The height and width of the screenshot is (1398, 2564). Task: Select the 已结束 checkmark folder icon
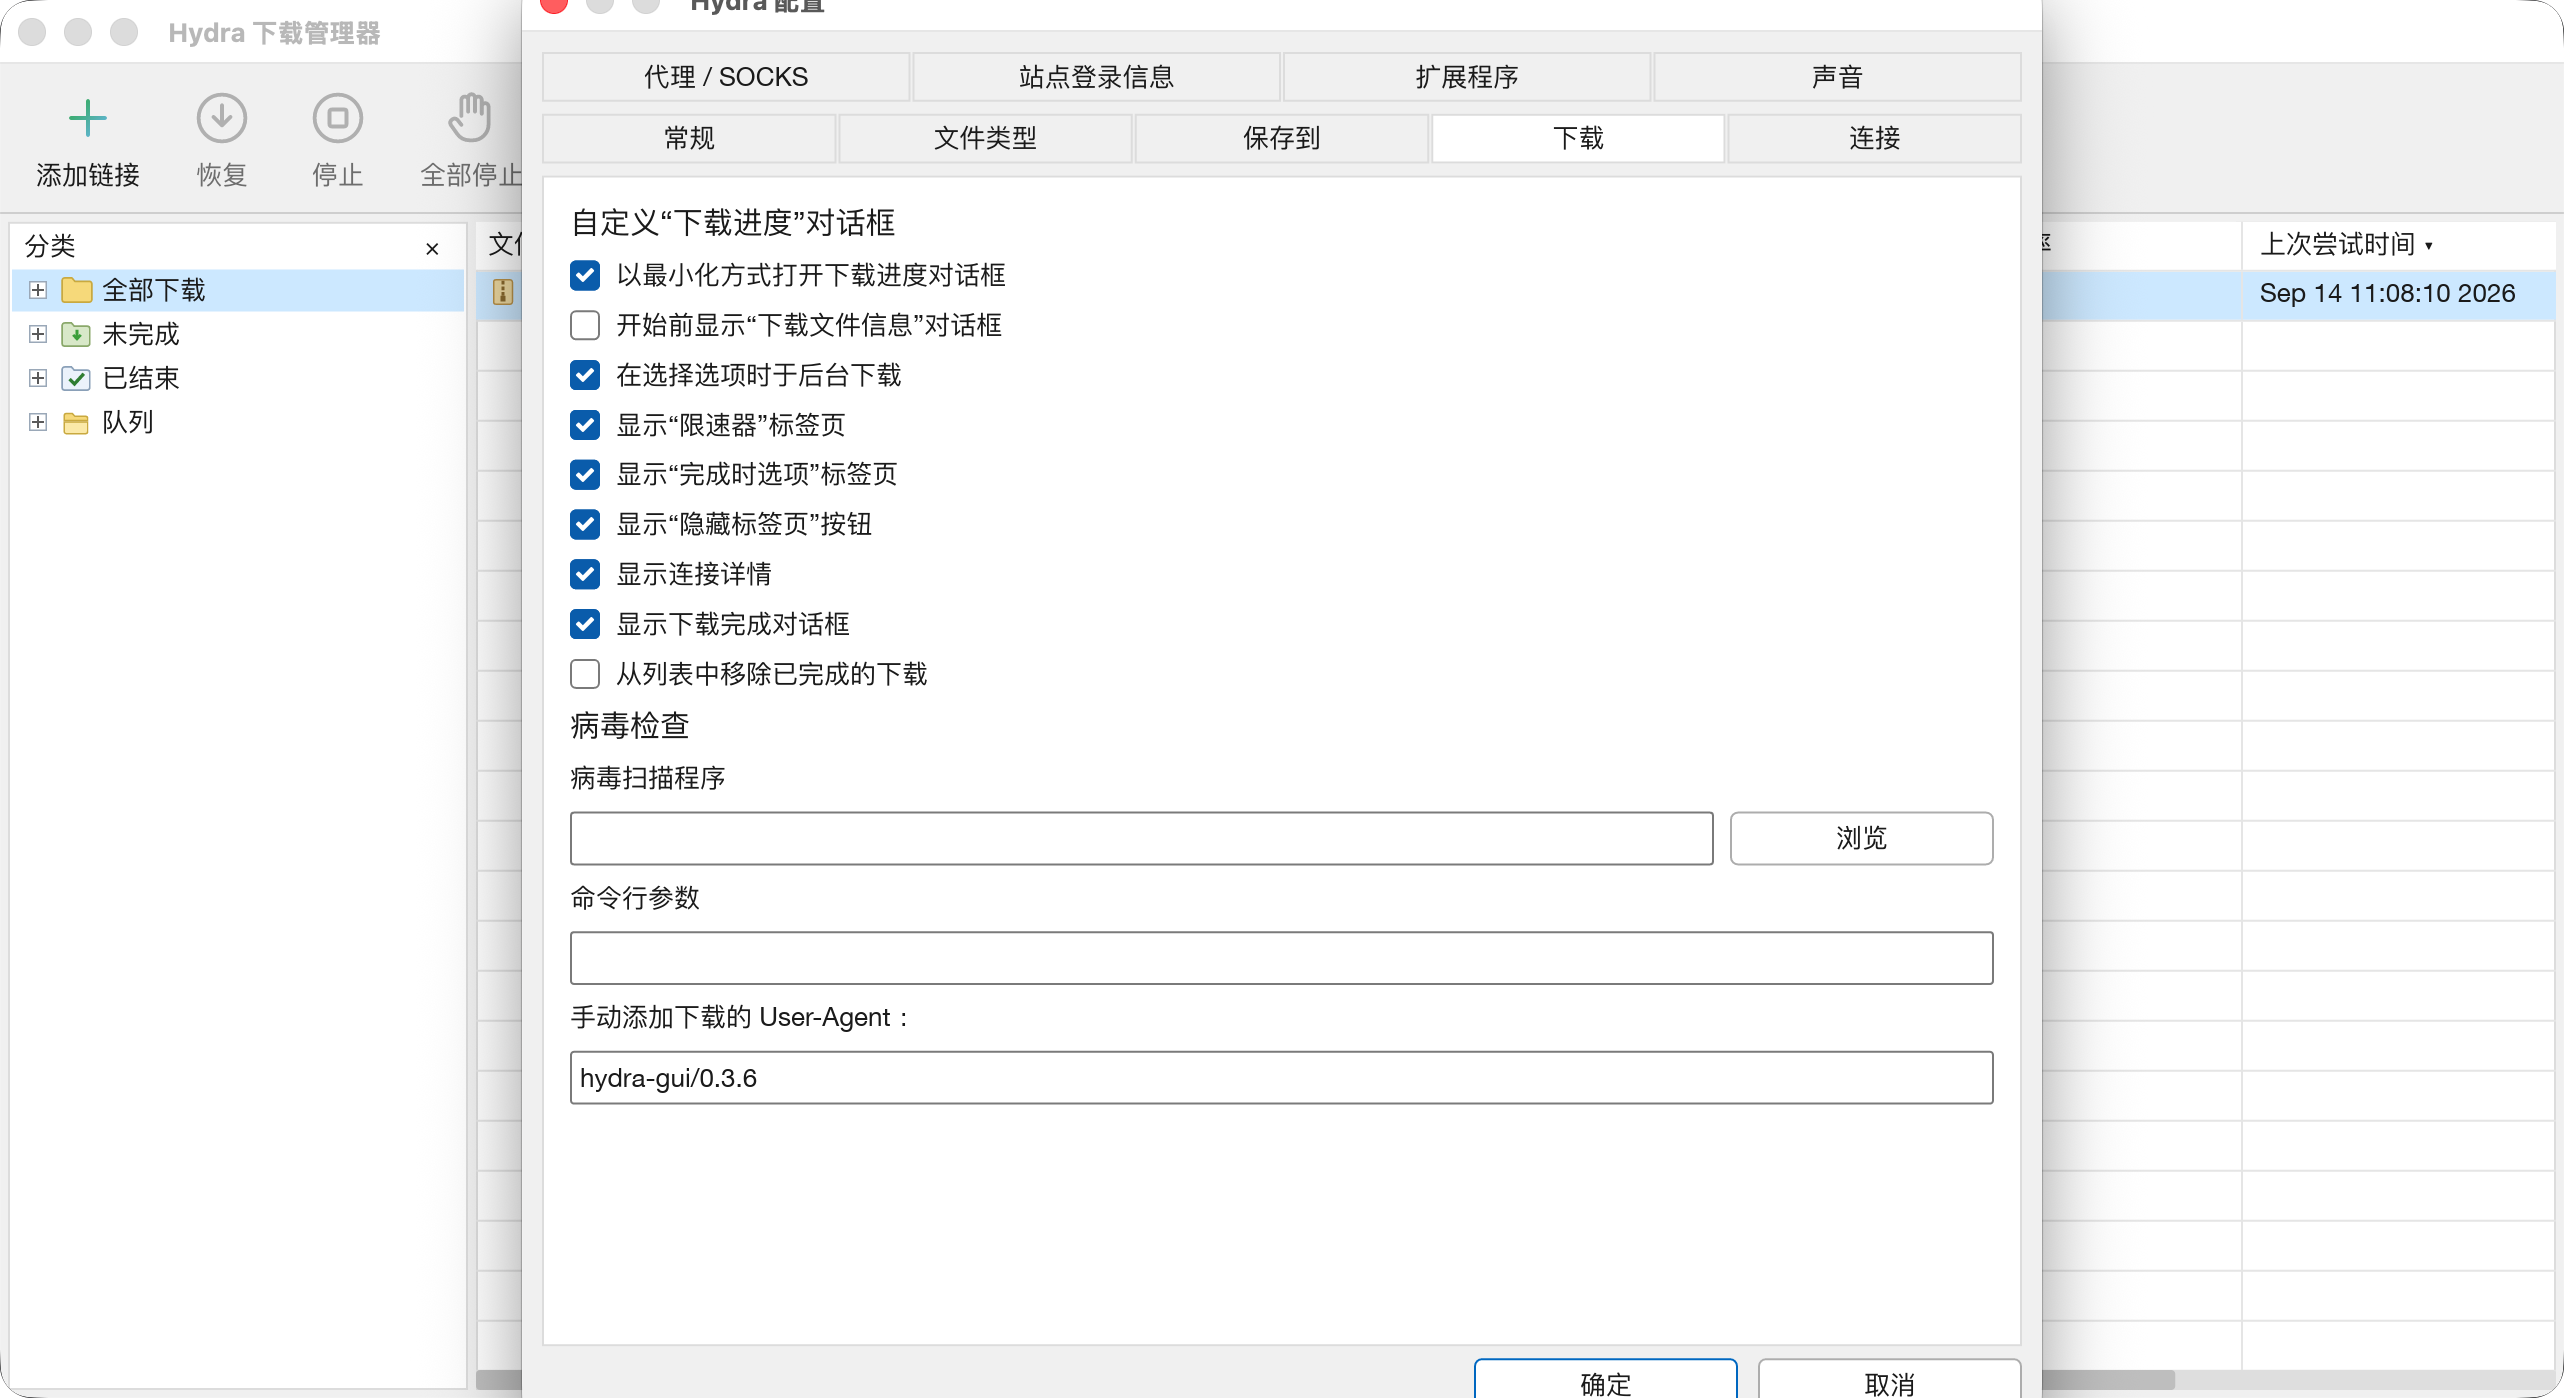pyautogui.click(x=77, y=378)
